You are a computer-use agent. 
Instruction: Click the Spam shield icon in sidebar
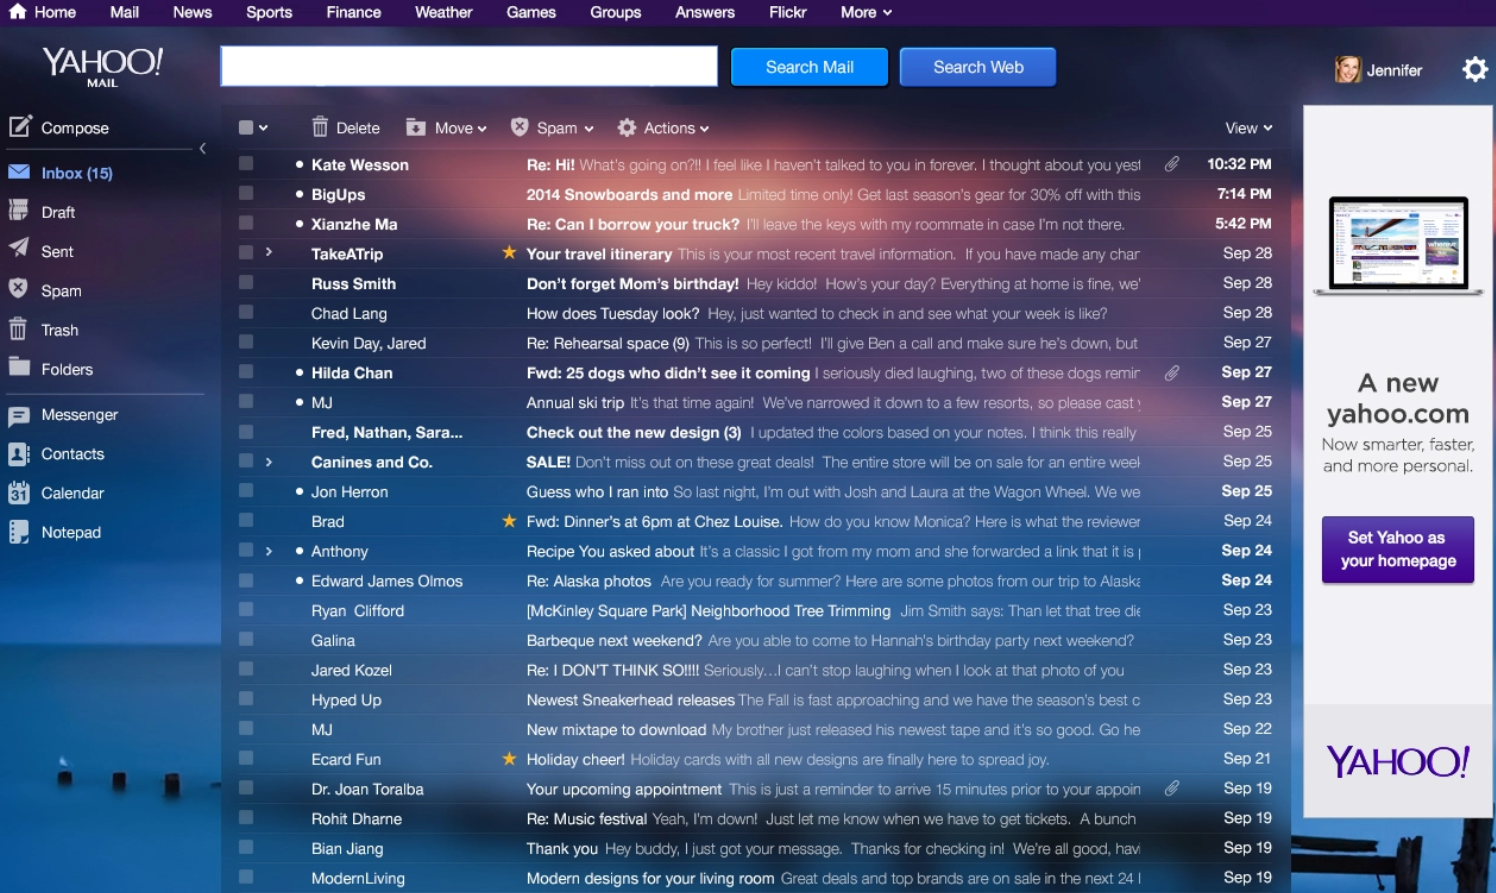tap(18, 289)
